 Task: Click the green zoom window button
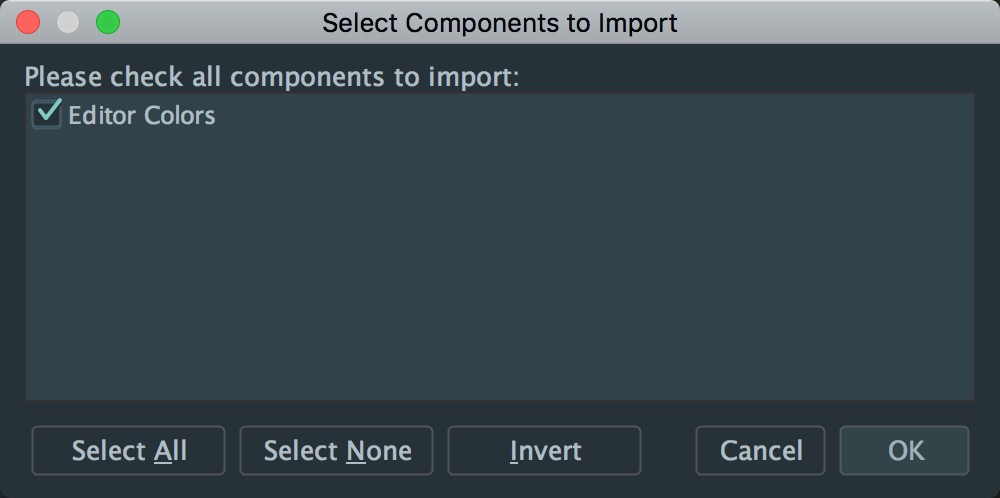tap(107, 22)
